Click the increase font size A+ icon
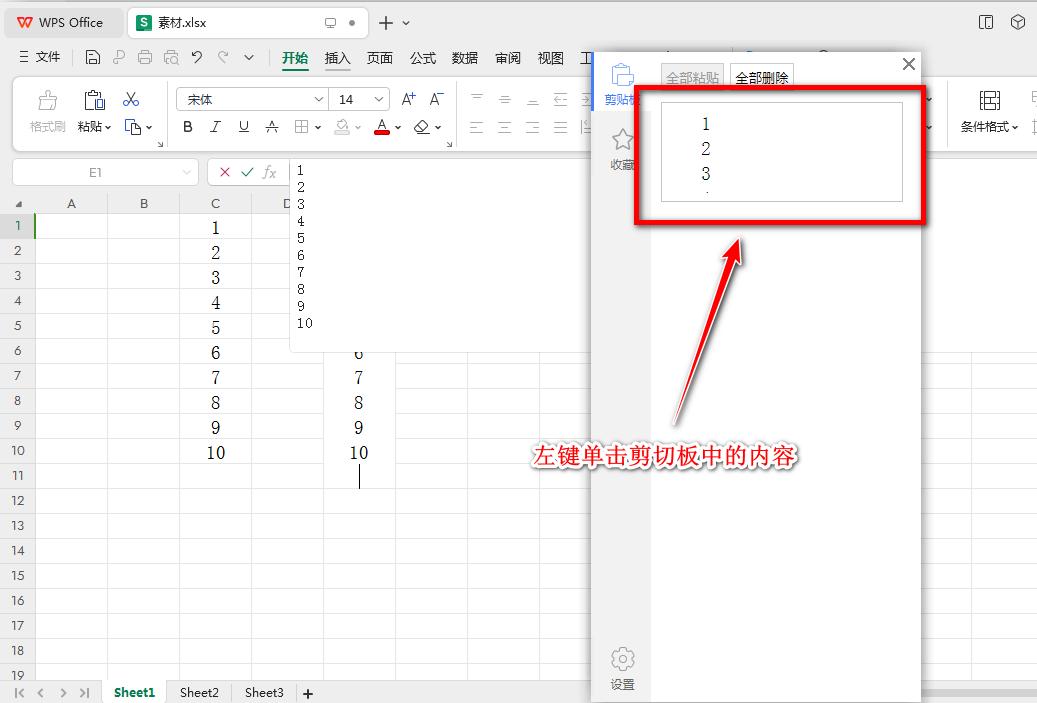 409,99
